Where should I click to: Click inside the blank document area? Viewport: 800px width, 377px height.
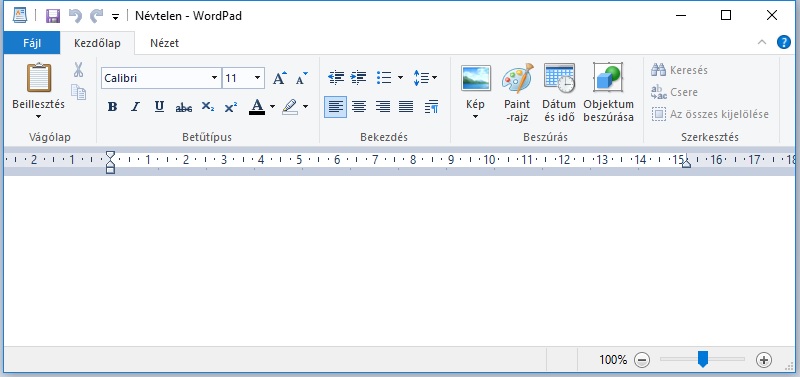(399, 261)
